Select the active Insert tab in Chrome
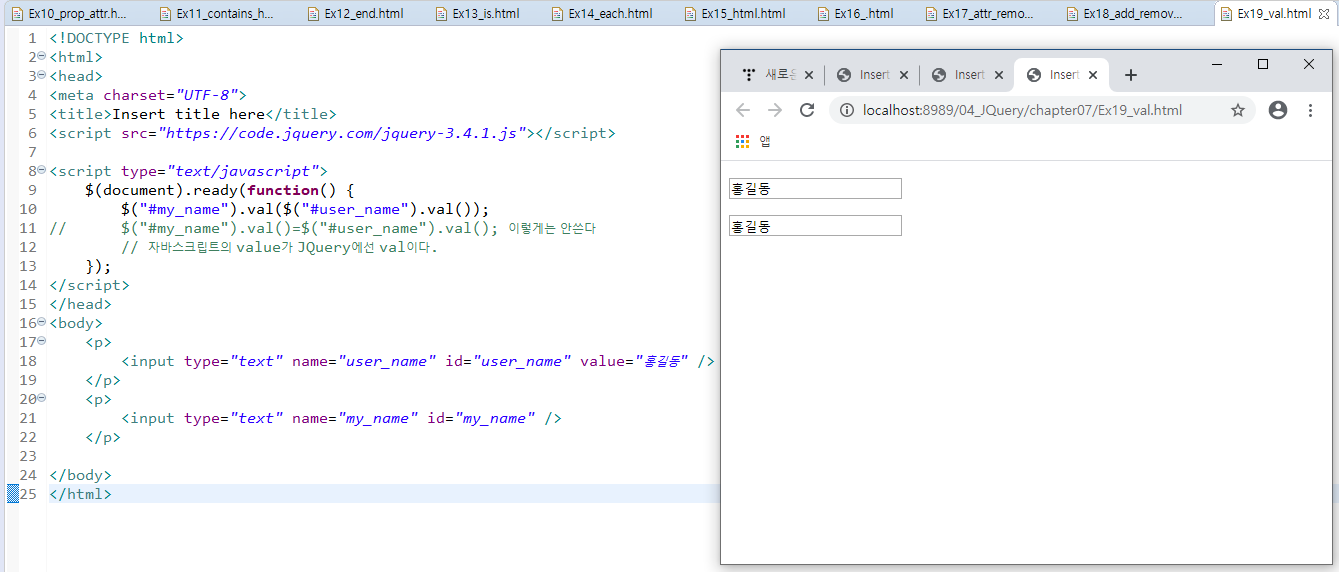The width and height of the screenshot is (1339, 572). point(1062,75)
